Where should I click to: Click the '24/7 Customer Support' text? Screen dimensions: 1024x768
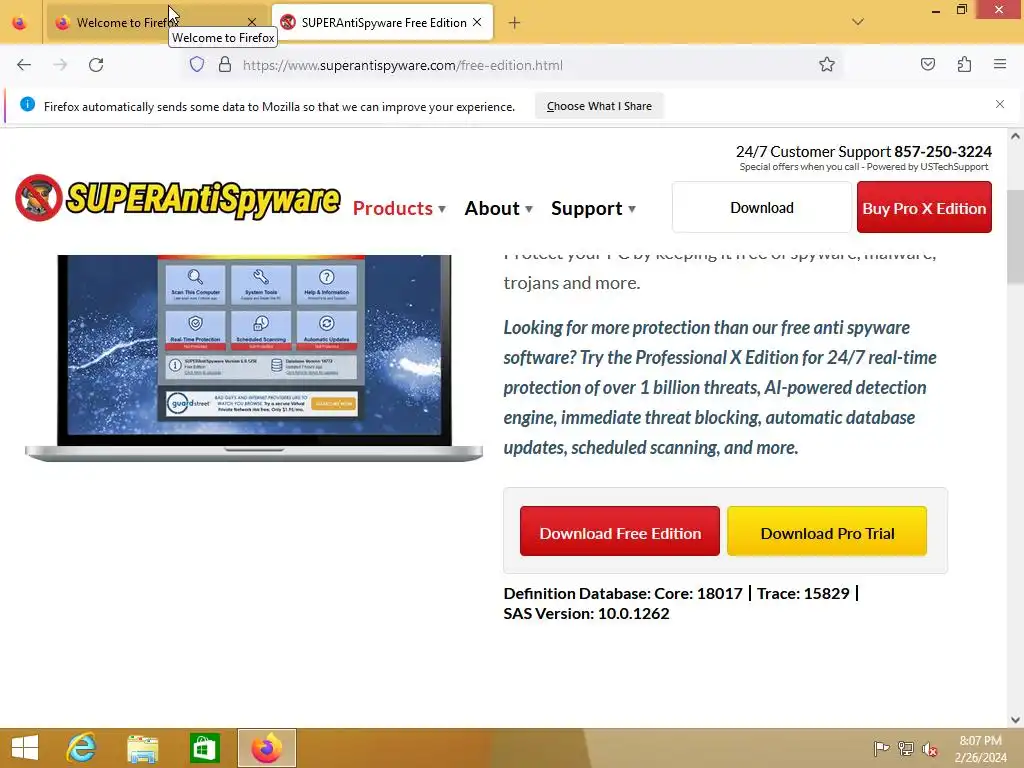coord(813,152)
